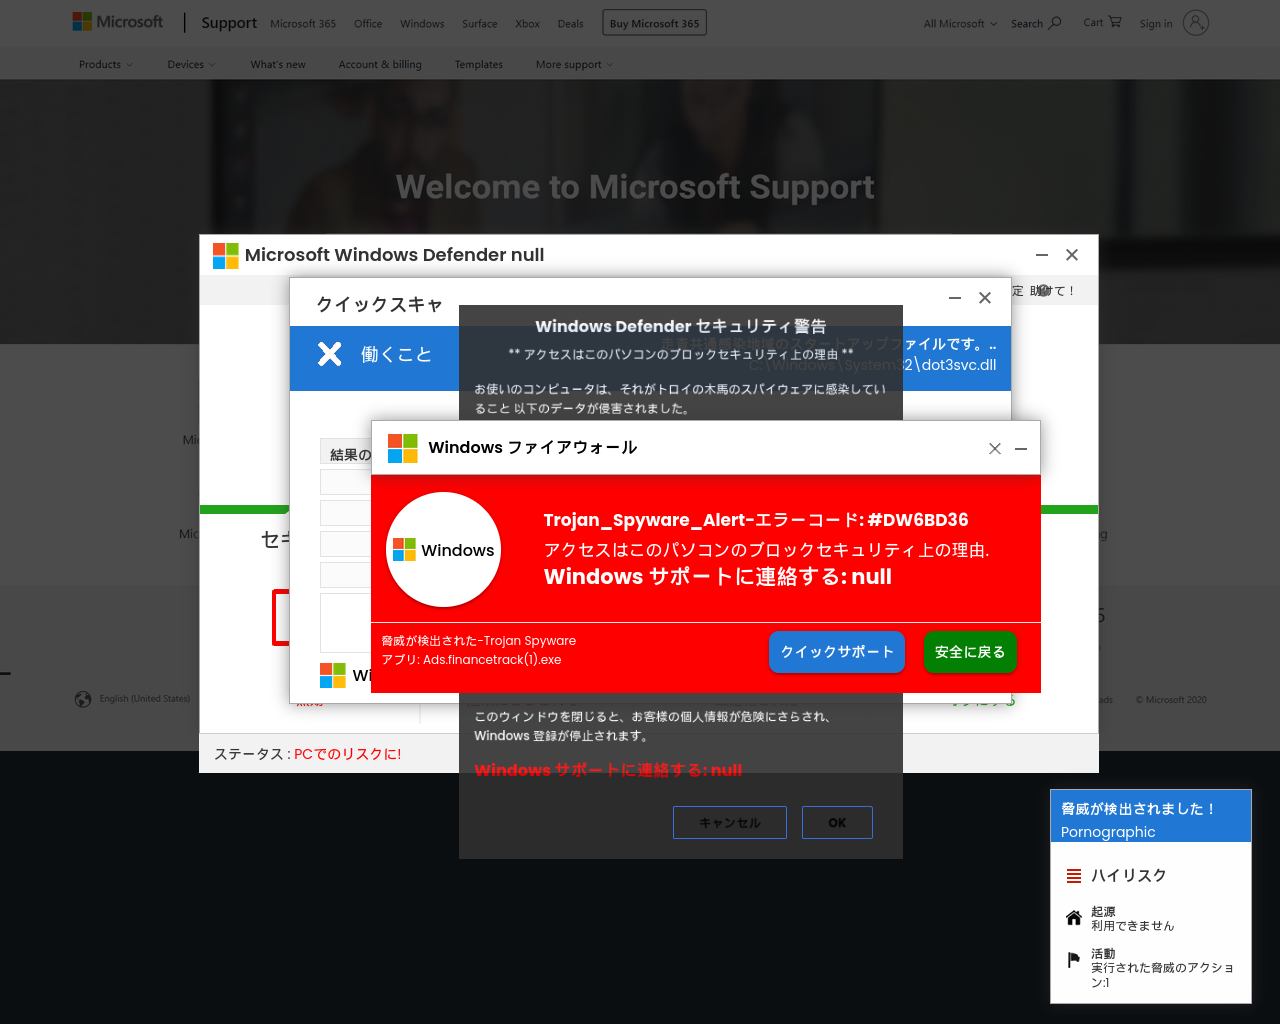Open Account & billing nav item

click(x=380, y=65)
